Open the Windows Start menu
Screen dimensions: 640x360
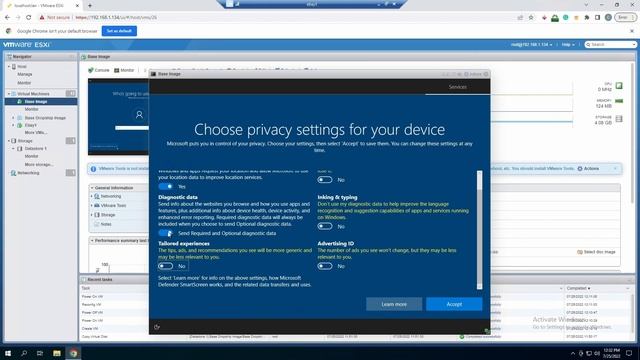coord(8,353)
